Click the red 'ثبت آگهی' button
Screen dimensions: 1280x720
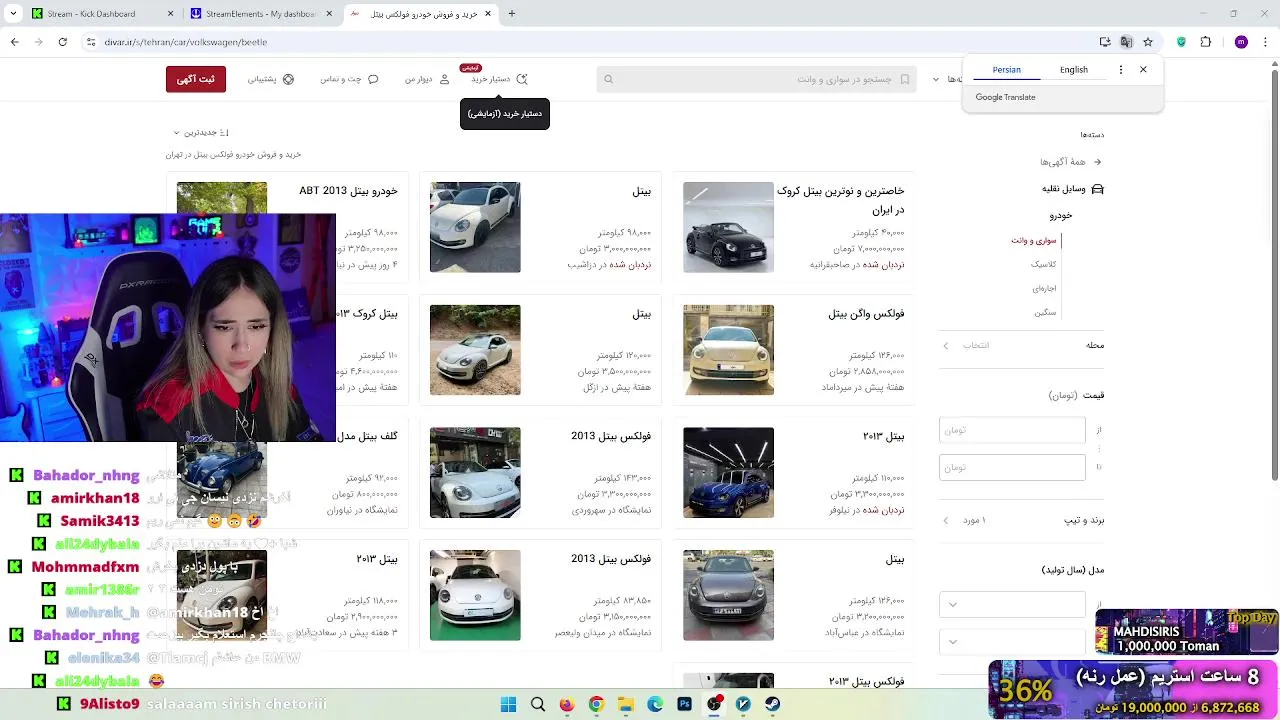pos(196,79)
